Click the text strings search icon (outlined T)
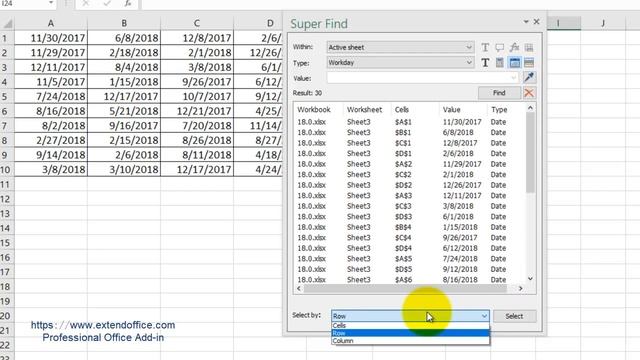Screen dimensions: 640x360 pos(485,47)
